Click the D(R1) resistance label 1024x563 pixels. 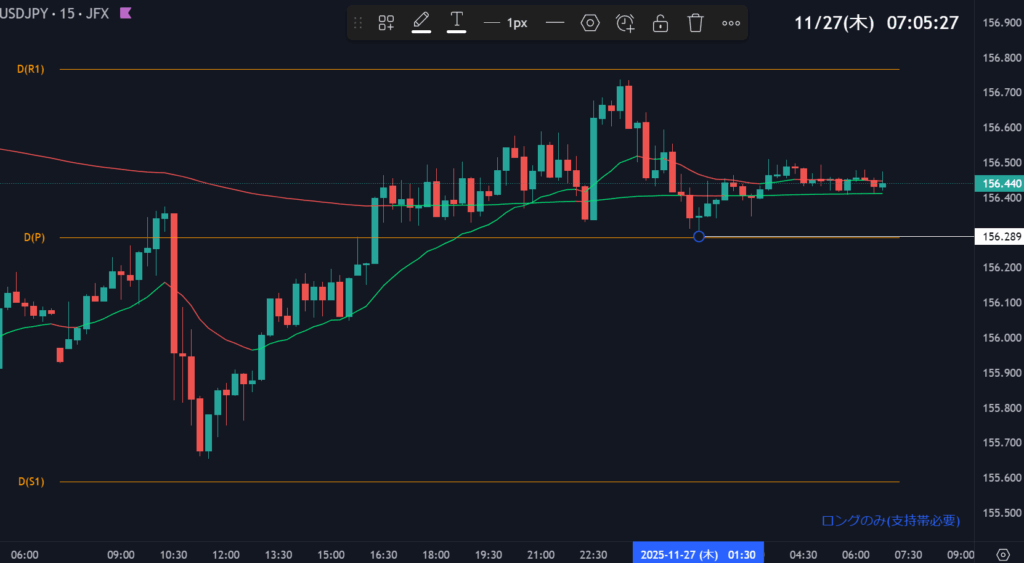pyautogui.click(x=30, y=69)
